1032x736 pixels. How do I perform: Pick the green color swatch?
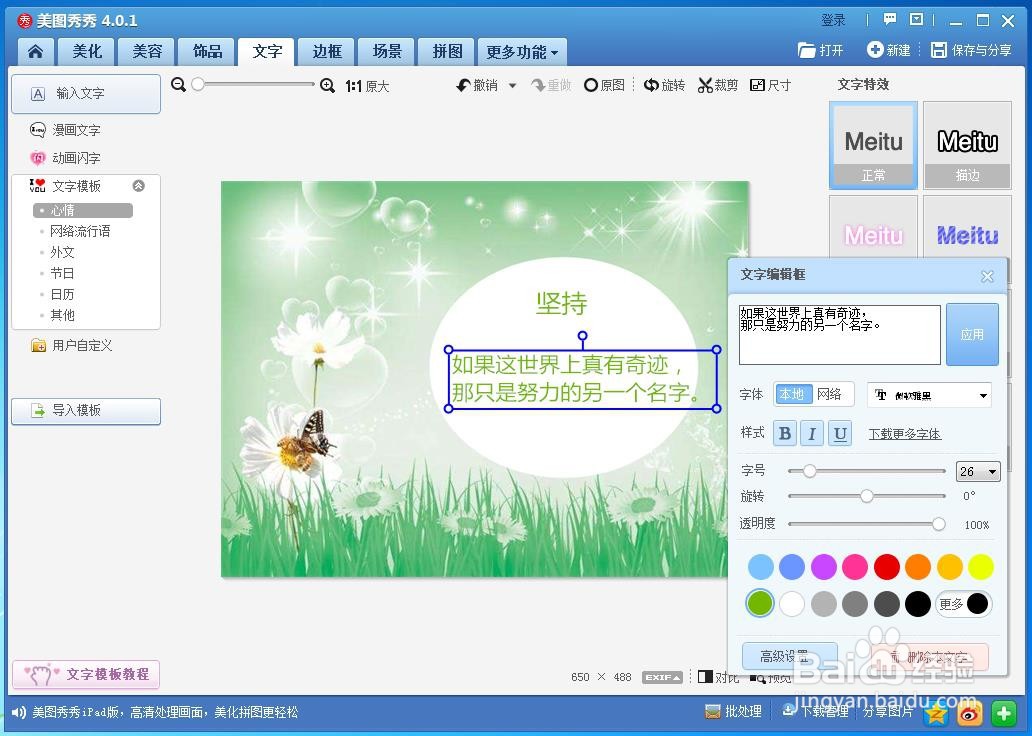coord(760,603)
